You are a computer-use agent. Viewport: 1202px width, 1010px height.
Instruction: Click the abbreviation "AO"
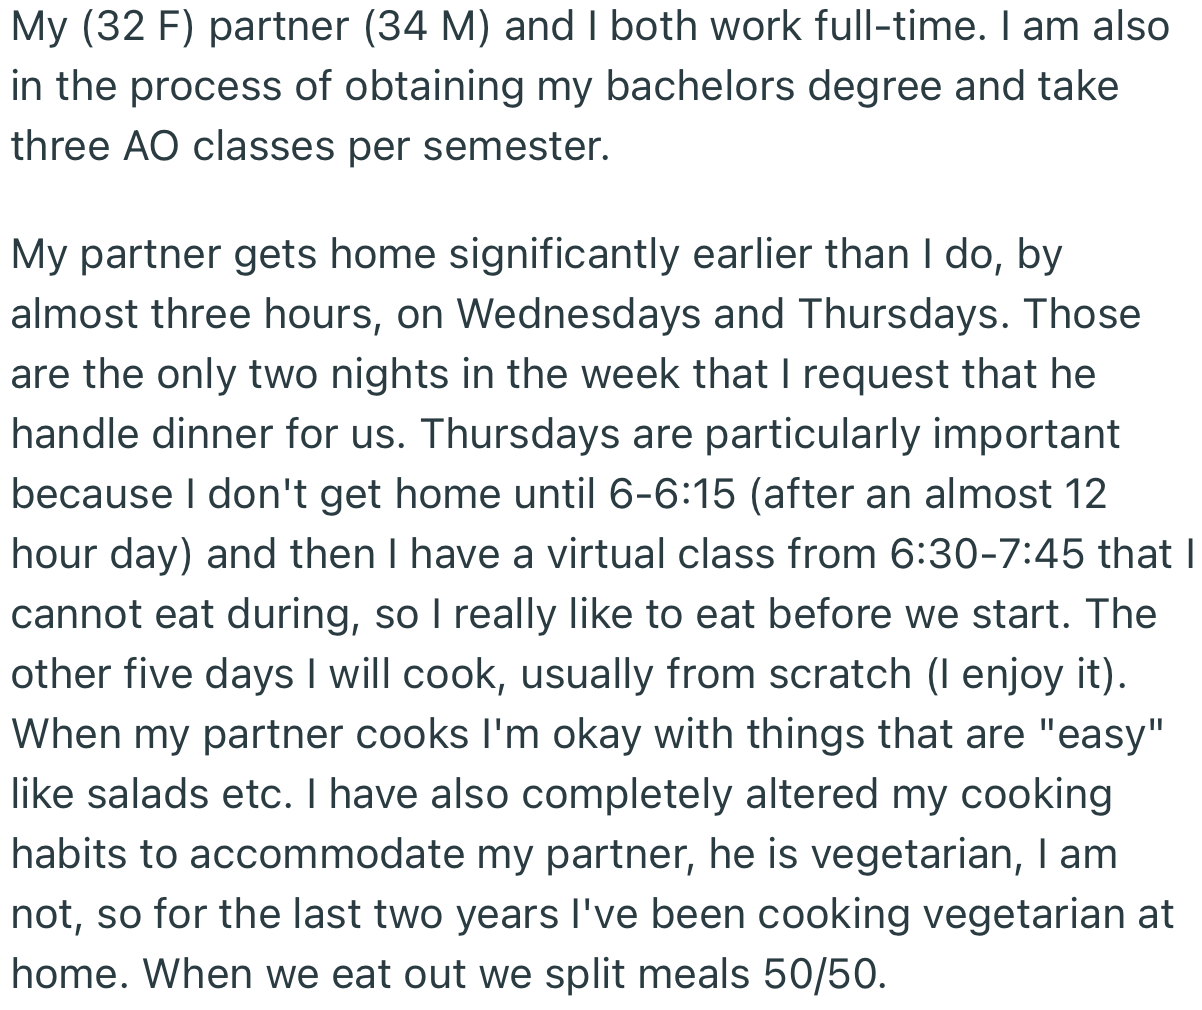[154, 146]
